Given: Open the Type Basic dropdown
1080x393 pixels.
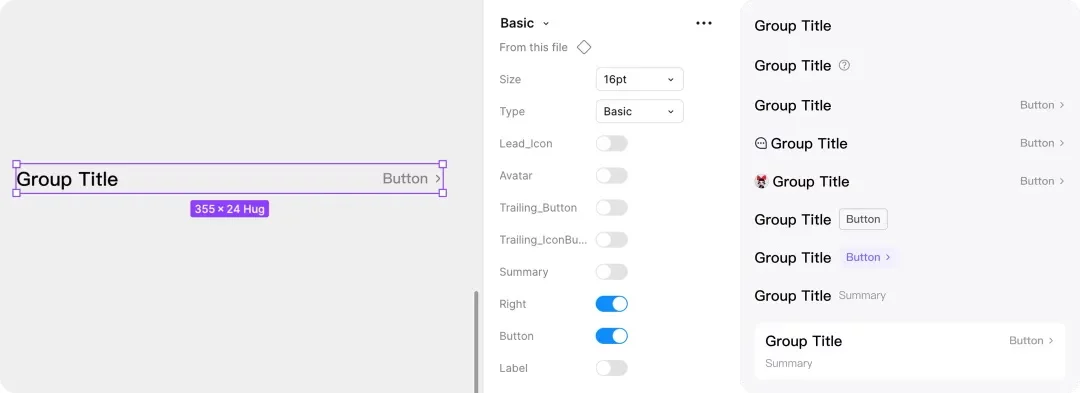Looking at the screenshot, I should (x=639, y=111).
